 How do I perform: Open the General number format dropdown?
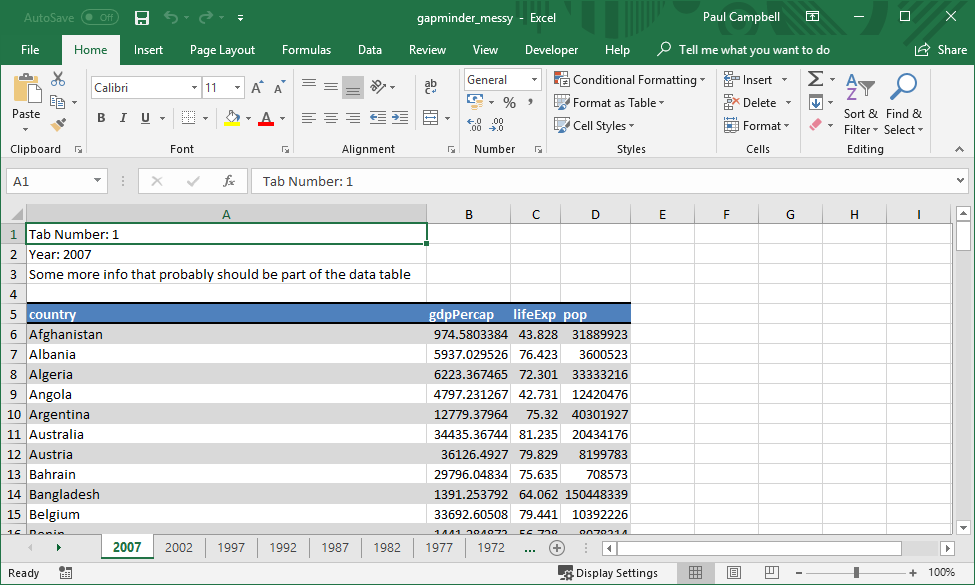click(534, 80)
